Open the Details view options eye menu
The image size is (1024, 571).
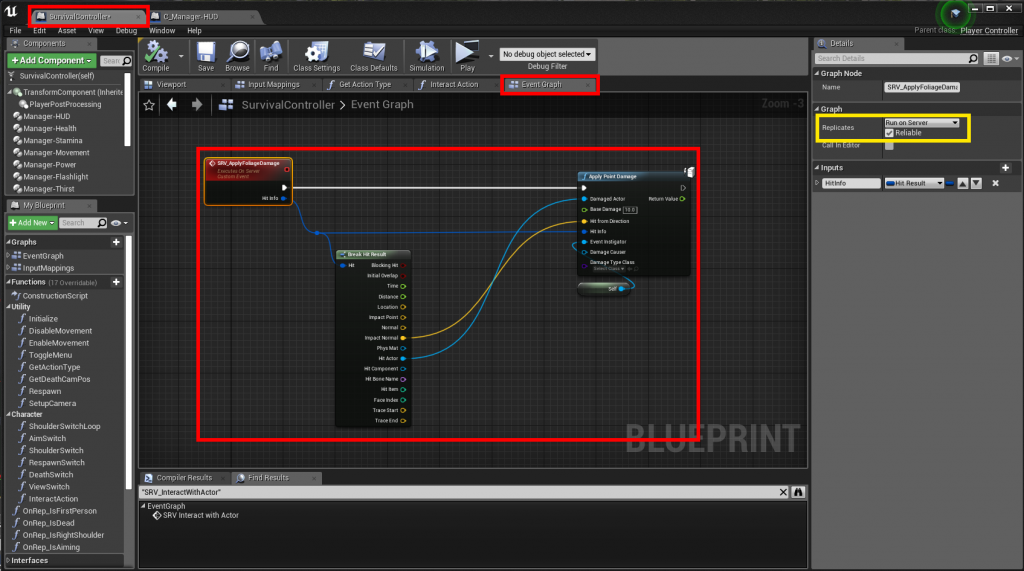[x=1010, y=59]
